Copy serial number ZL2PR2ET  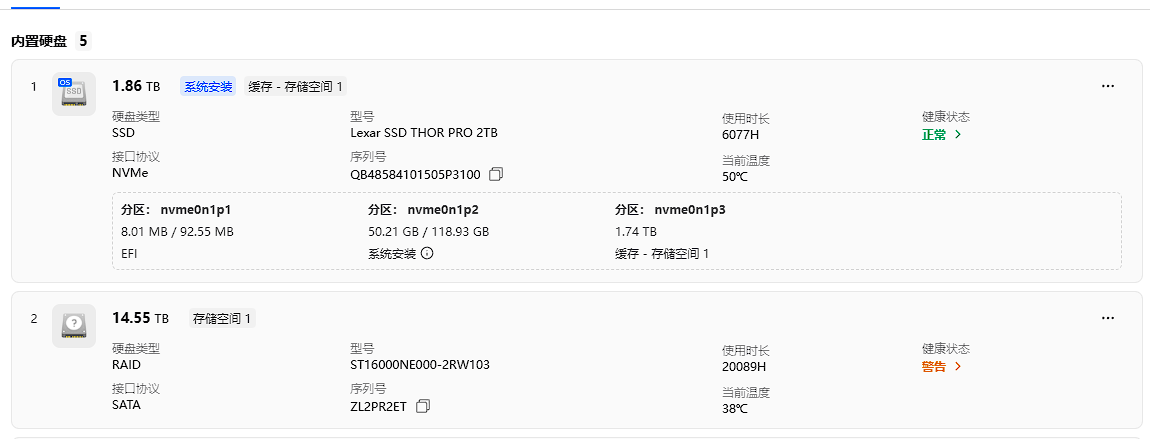pos(423,406)
